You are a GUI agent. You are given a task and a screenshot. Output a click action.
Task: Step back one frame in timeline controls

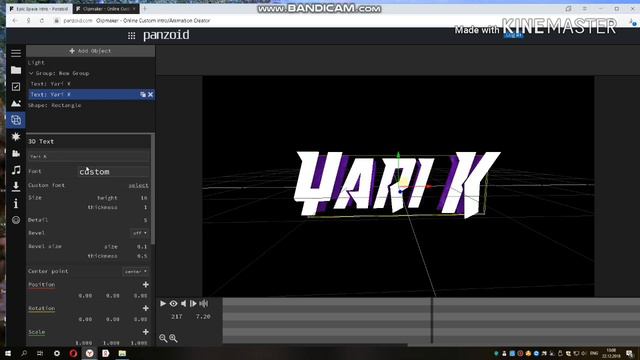tap(184, 303)
